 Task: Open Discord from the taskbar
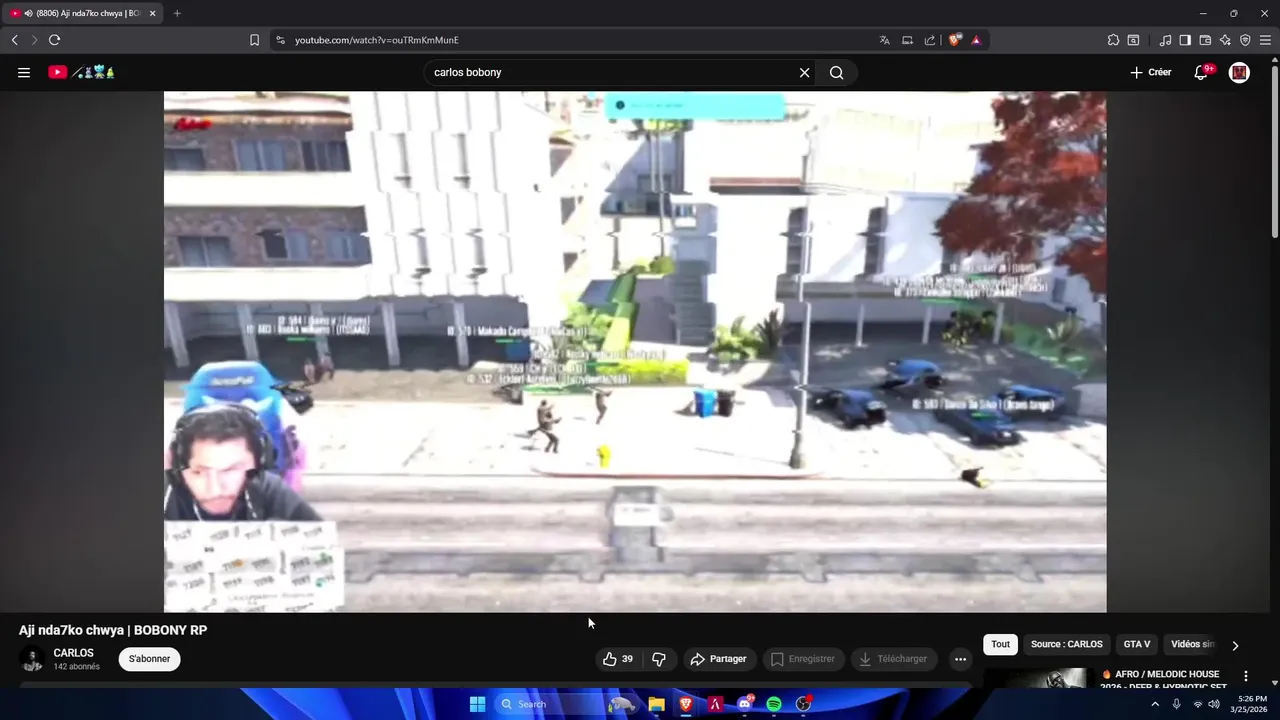[744, 704]
